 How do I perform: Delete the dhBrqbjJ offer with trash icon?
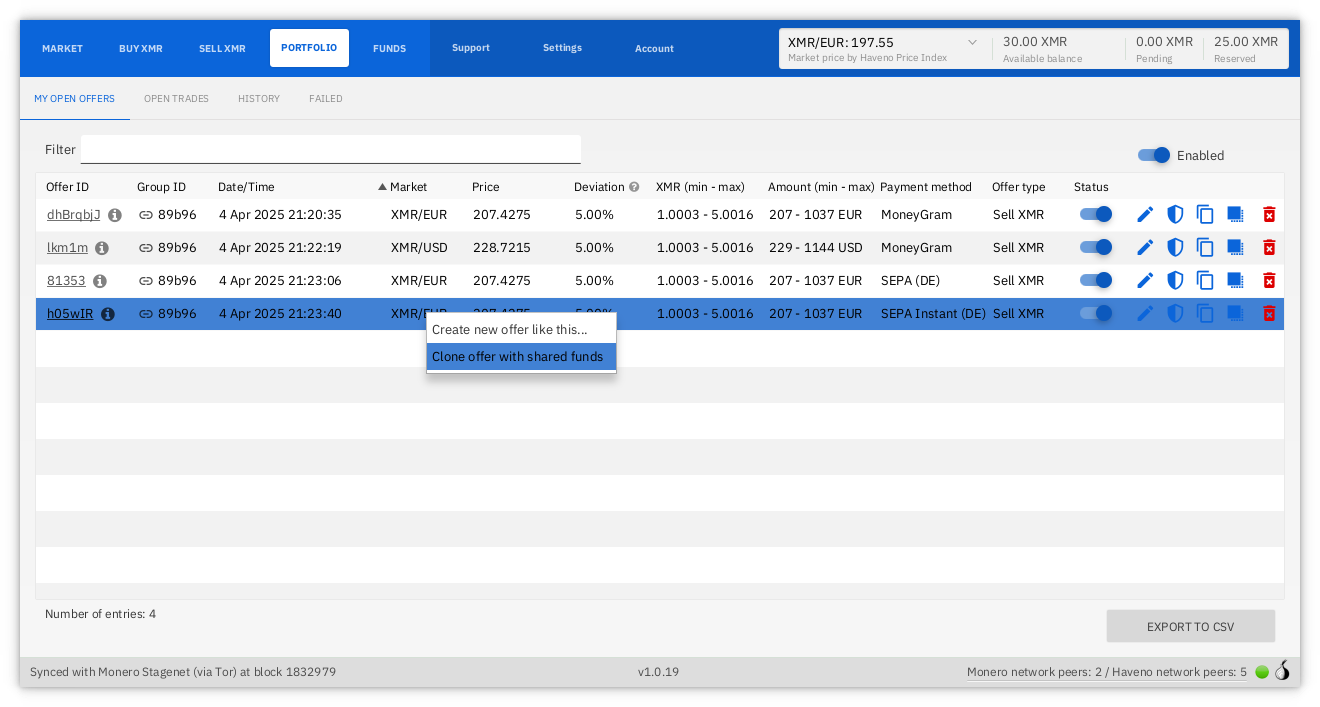[1269, 214]
